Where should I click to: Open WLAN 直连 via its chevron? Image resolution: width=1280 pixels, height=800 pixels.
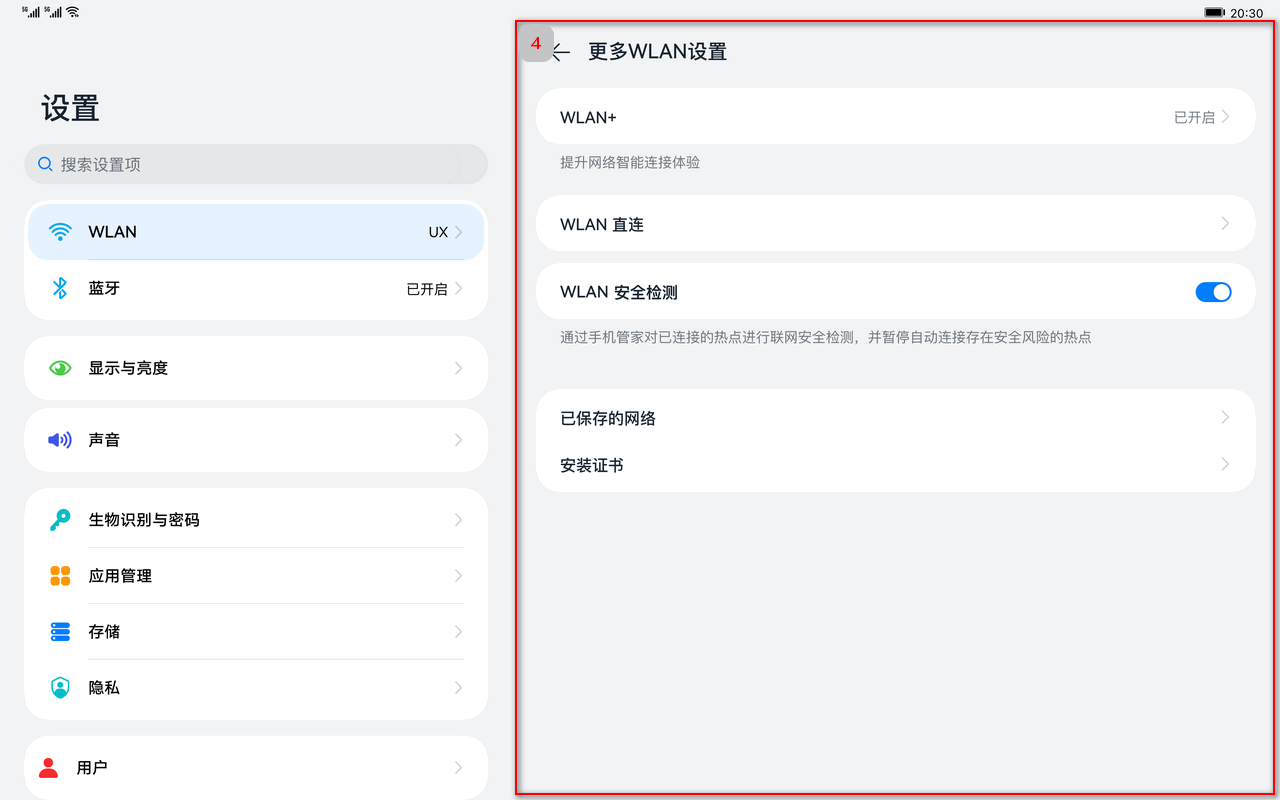pyautogui.click(x=1225, y=224)
